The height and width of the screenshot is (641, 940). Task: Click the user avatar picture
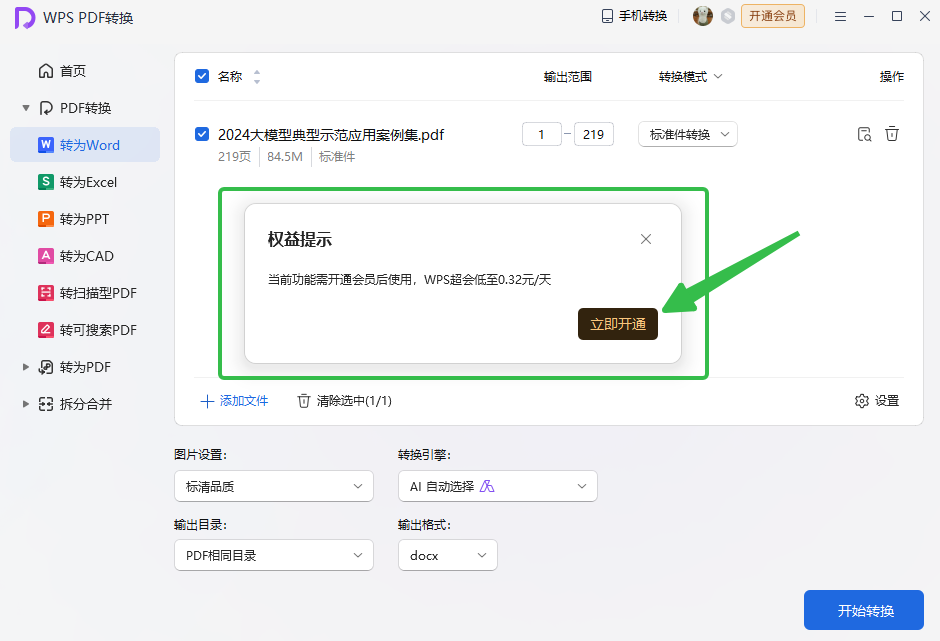pos(703,16)
